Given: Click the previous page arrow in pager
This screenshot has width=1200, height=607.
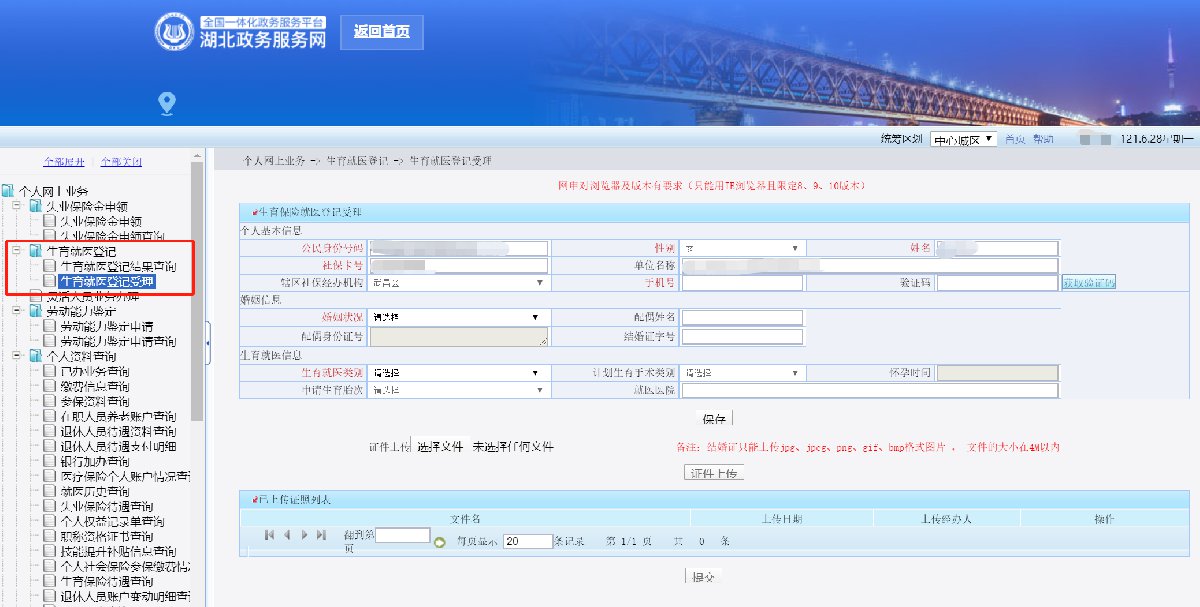Looking at the screenshot, I should 287,536.
